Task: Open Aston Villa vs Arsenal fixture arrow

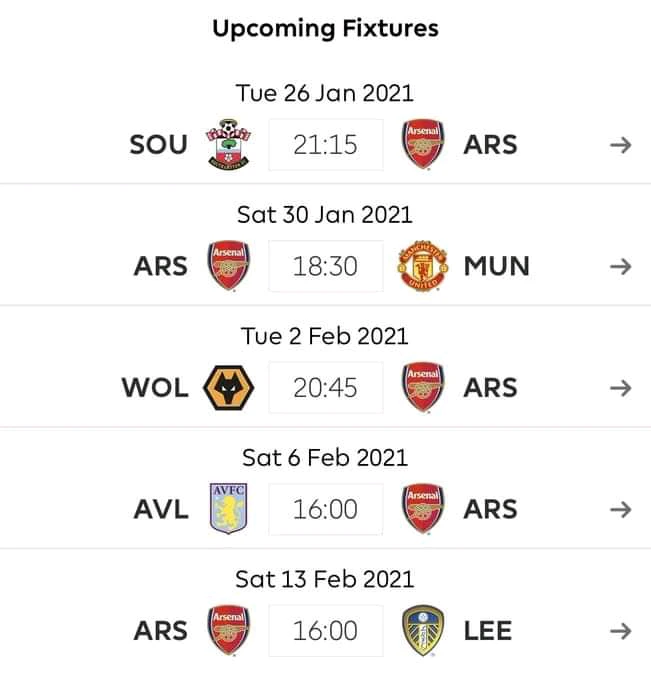Action: 620,509
